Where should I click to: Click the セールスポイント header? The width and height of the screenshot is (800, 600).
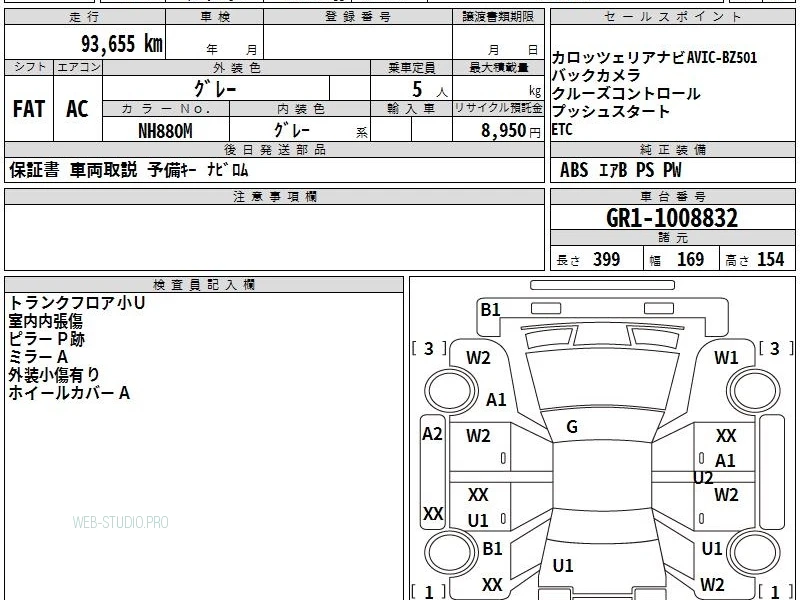pyautogui.click(x=672, y=17)
